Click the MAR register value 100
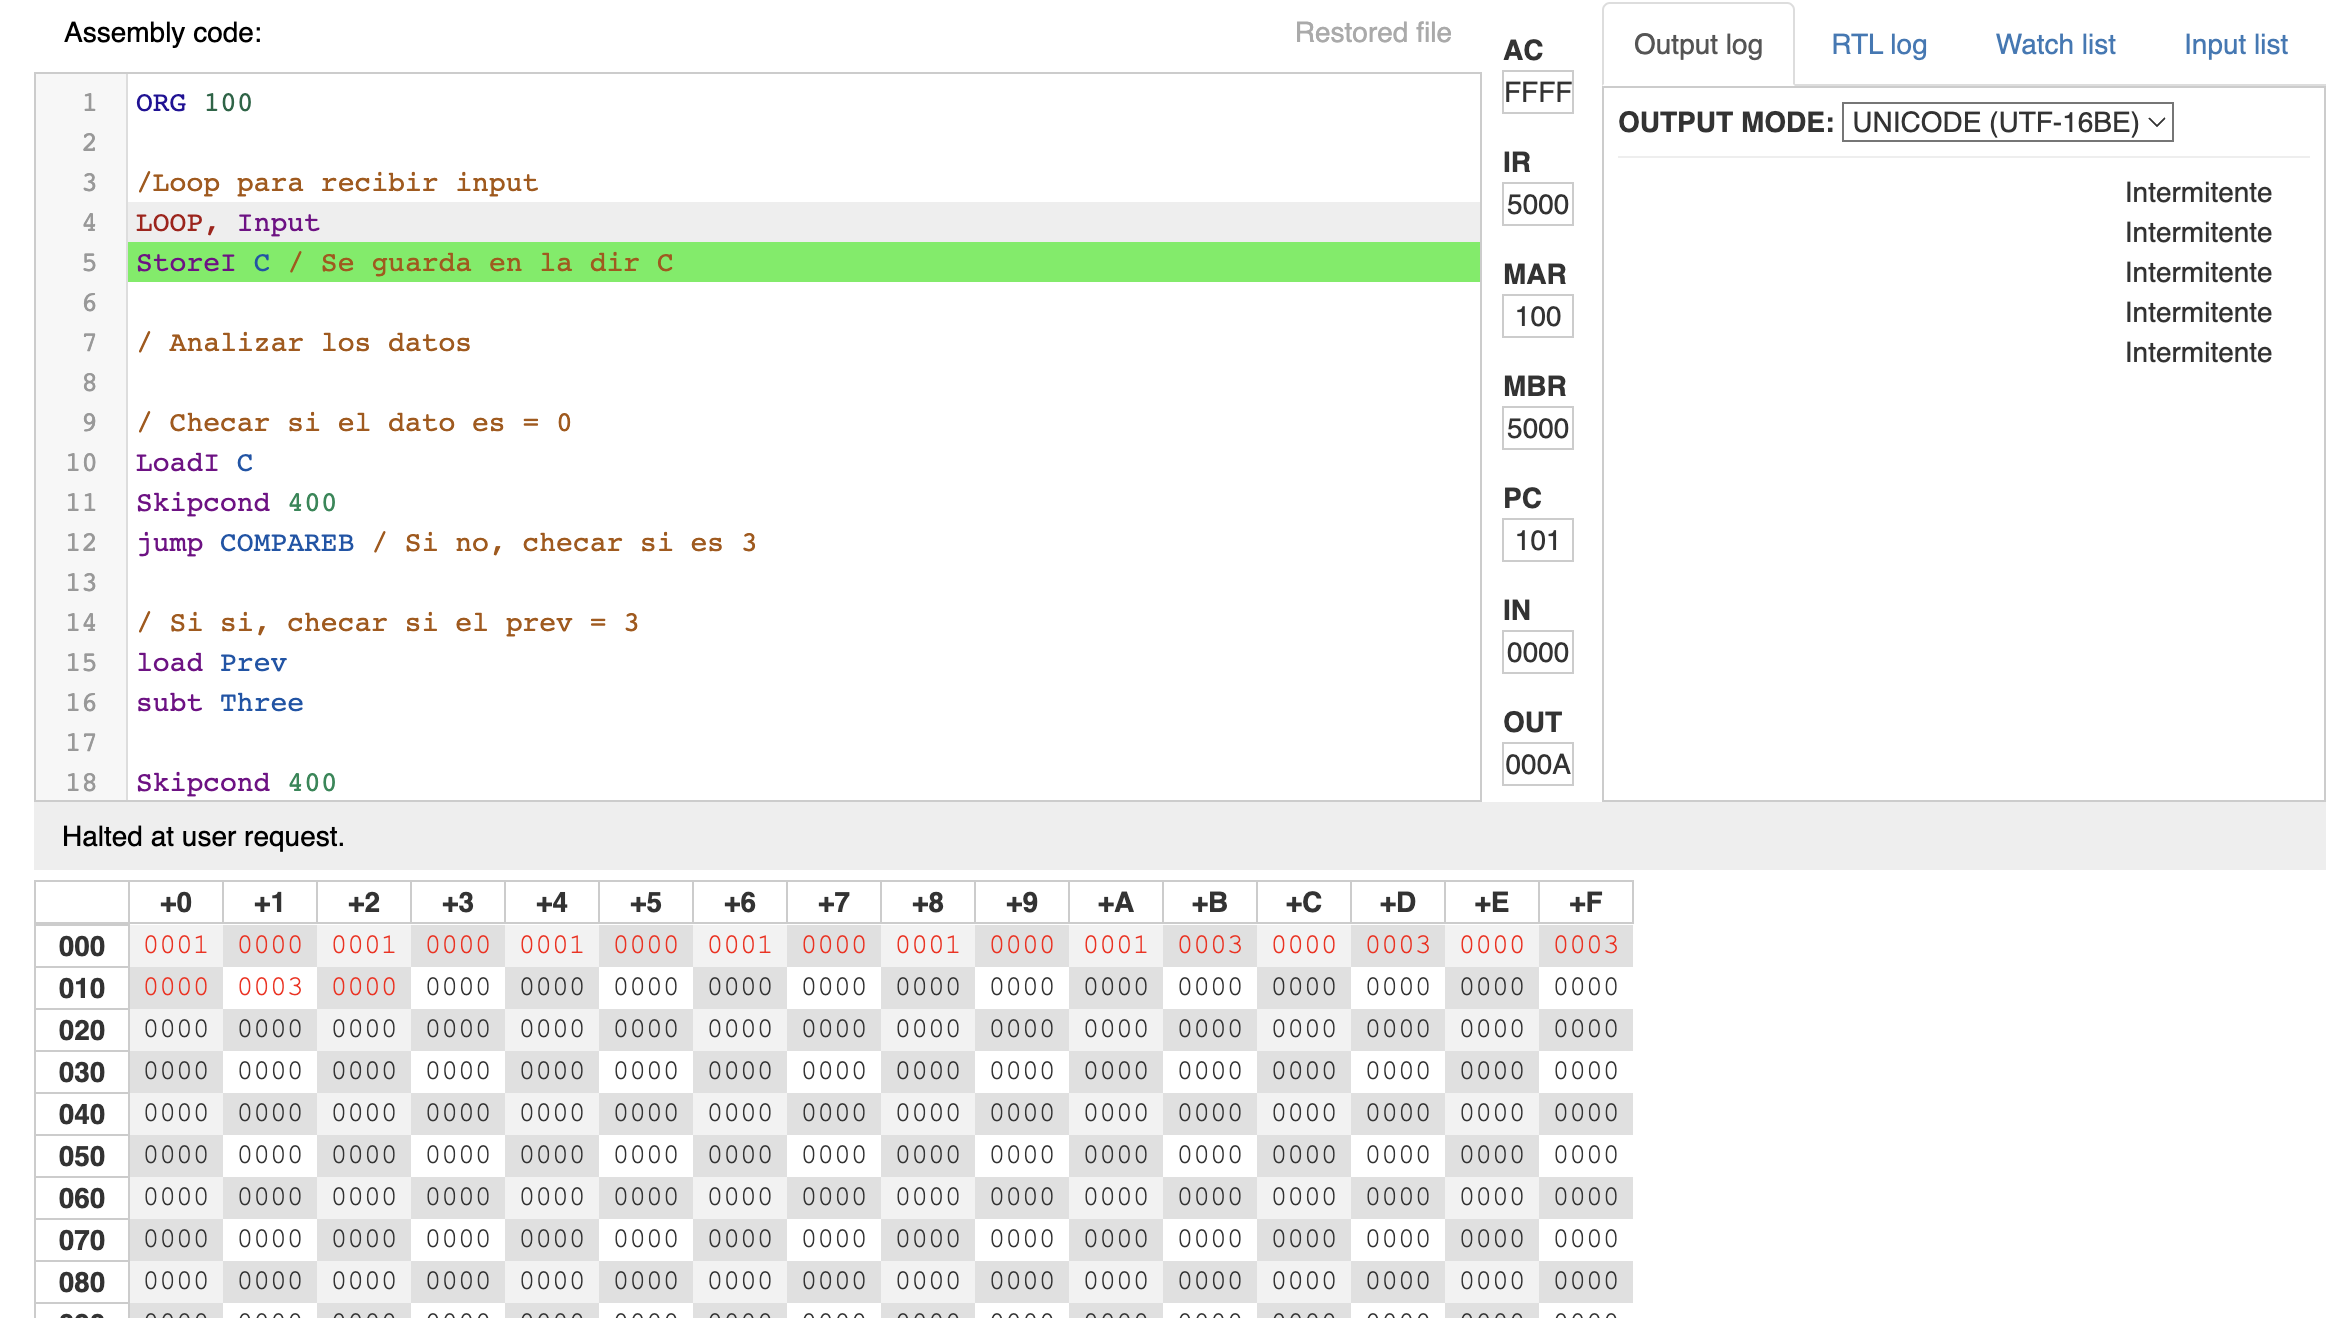 [1537, 317]
